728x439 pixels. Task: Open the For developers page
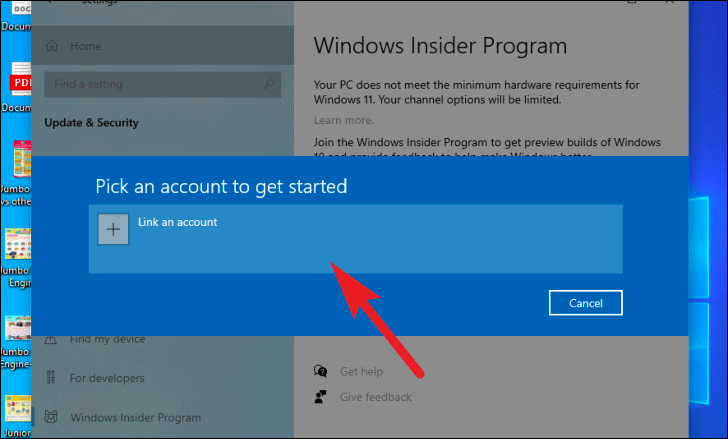coord(107,378)
